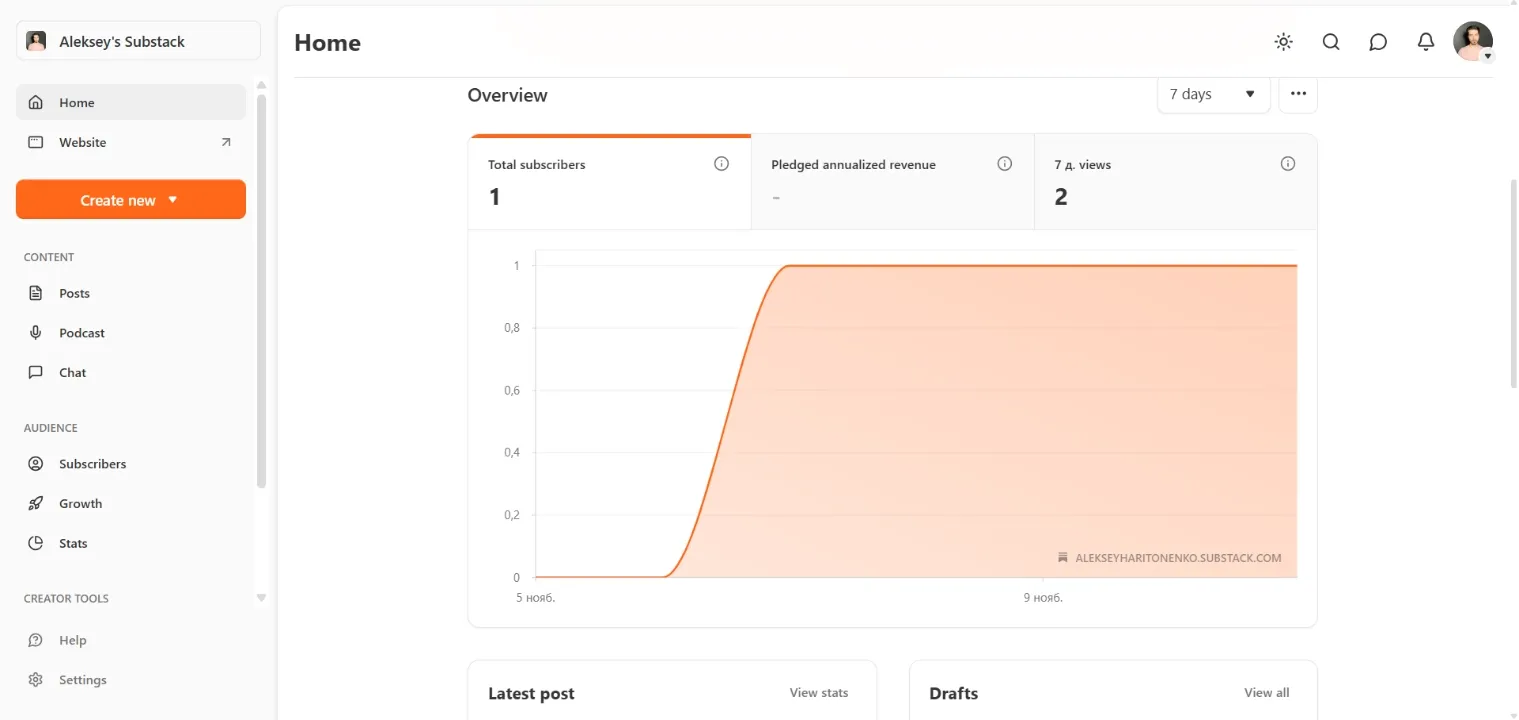This screenshot has height=720, width=1519.
Task: Click View stats link for latest post
Action: (819, 692)
